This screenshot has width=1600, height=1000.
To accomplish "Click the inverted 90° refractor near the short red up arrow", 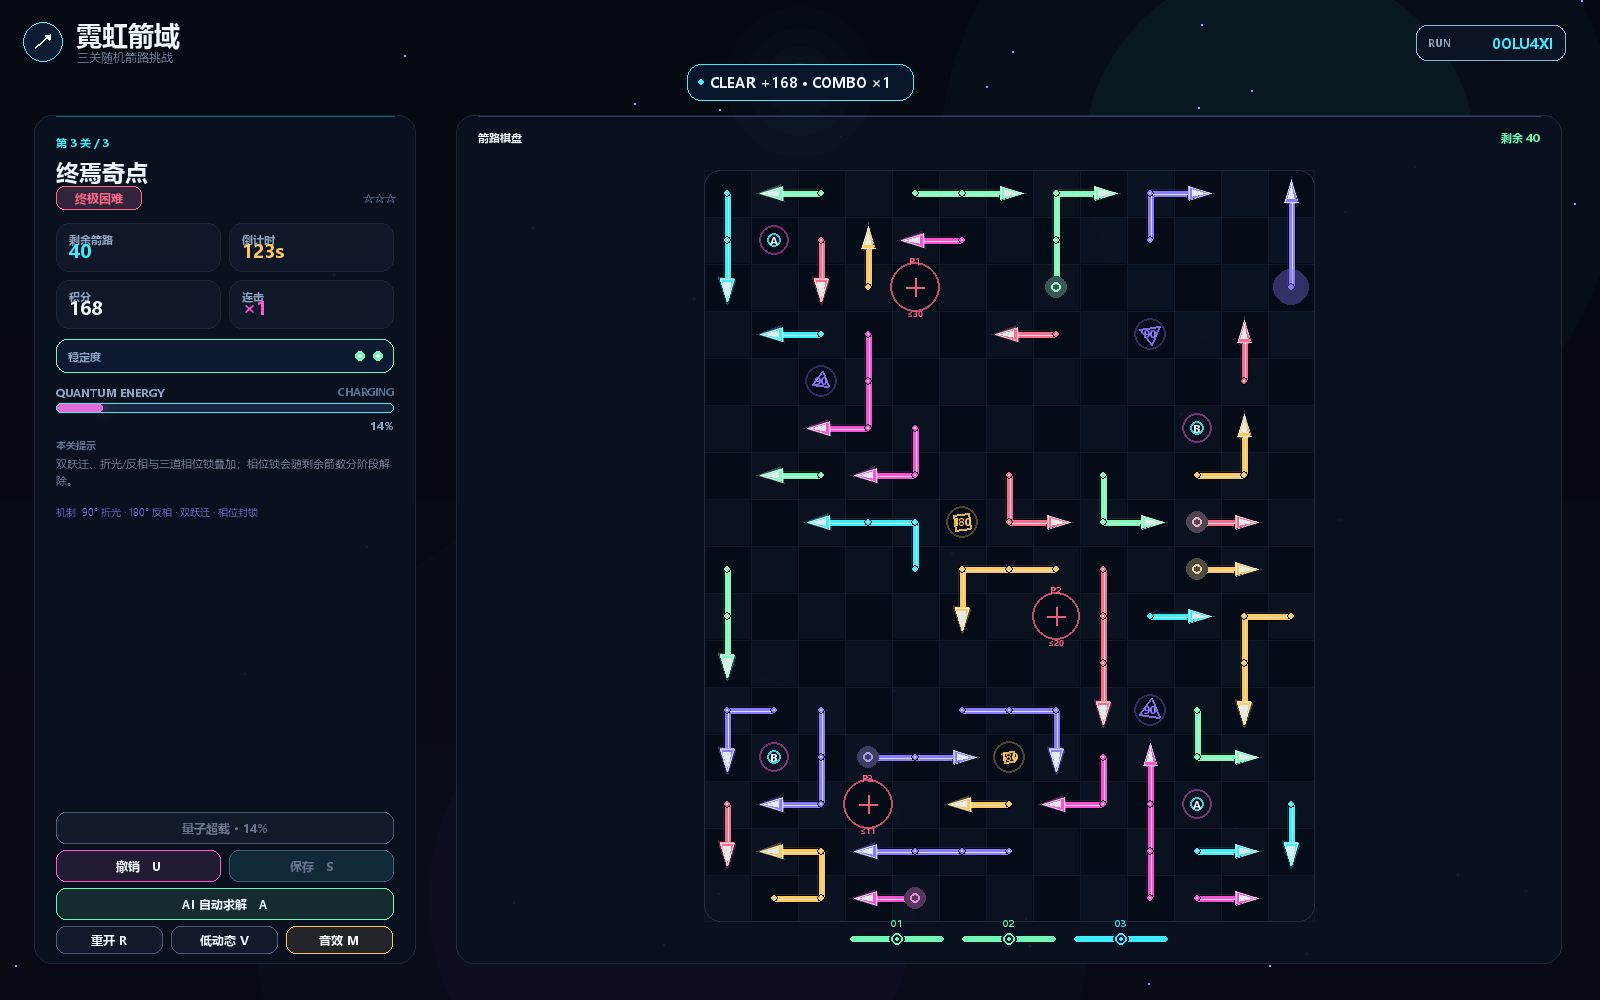I will [1150, 334].
